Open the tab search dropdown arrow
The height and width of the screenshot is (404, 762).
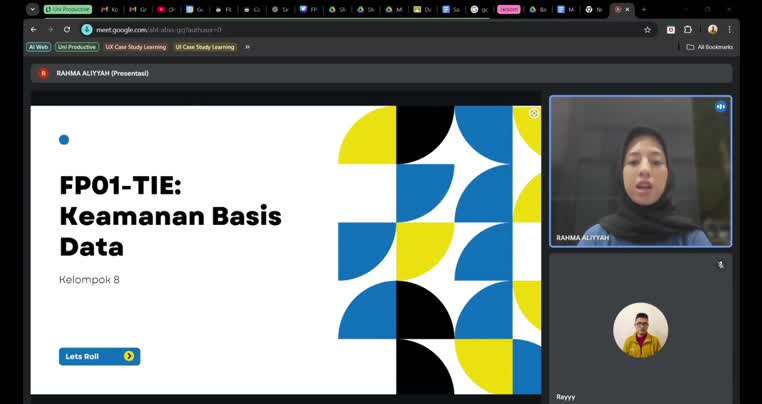32,9
